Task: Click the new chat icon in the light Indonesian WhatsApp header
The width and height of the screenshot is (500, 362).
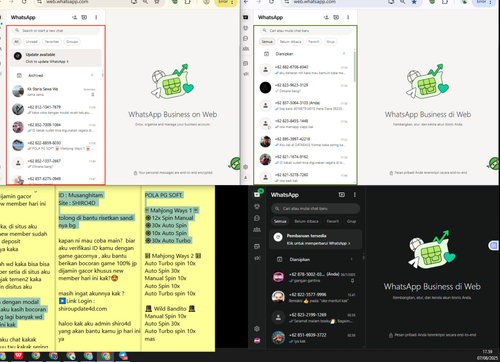Action: [336, 17]
